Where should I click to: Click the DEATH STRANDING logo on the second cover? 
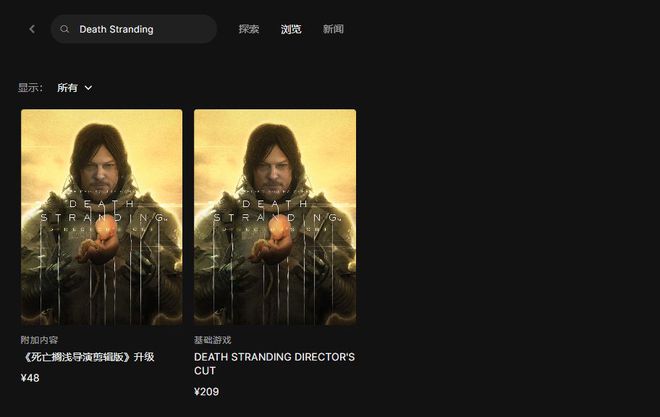click(x=275, y=210)
